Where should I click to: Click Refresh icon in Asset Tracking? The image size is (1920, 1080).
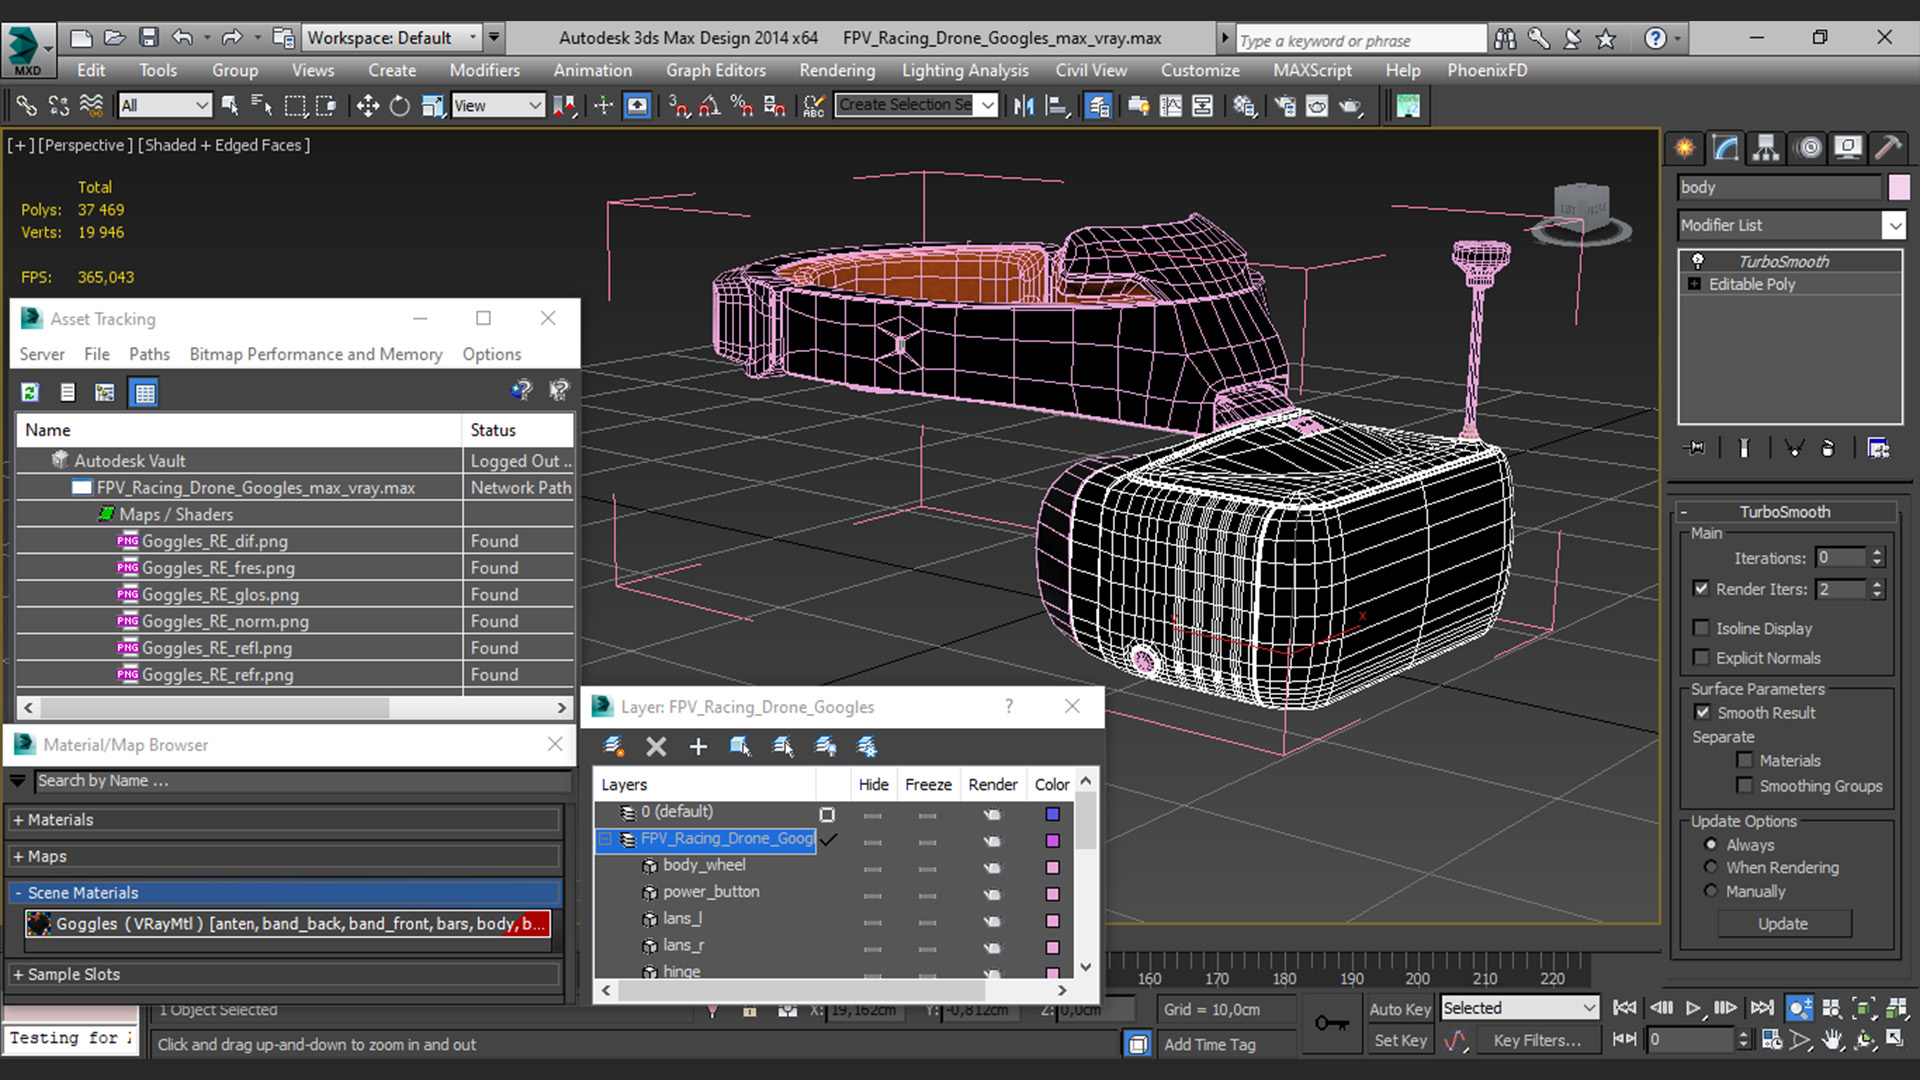point(30,392)
